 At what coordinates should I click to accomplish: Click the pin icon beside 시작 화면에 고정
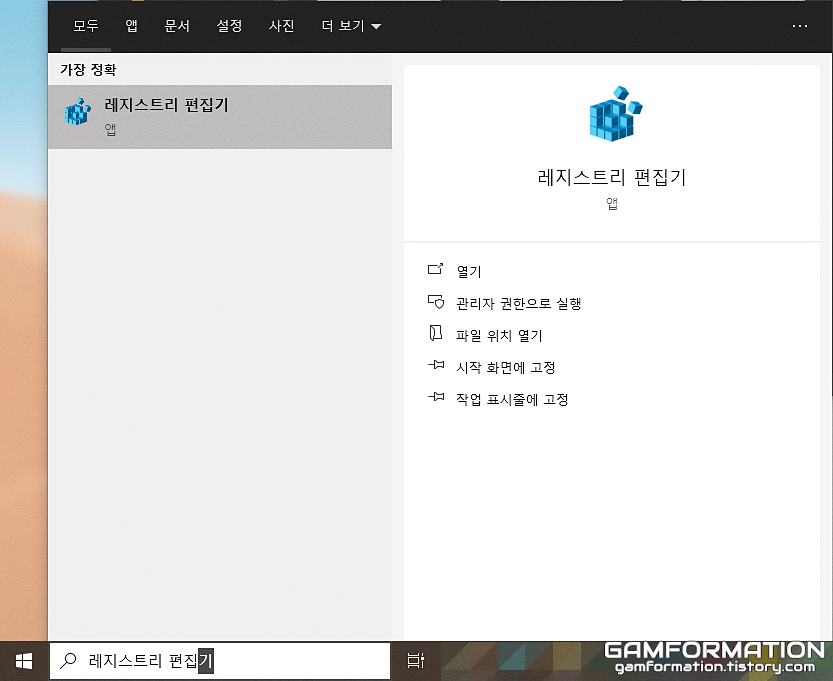(x=436, y=365)
